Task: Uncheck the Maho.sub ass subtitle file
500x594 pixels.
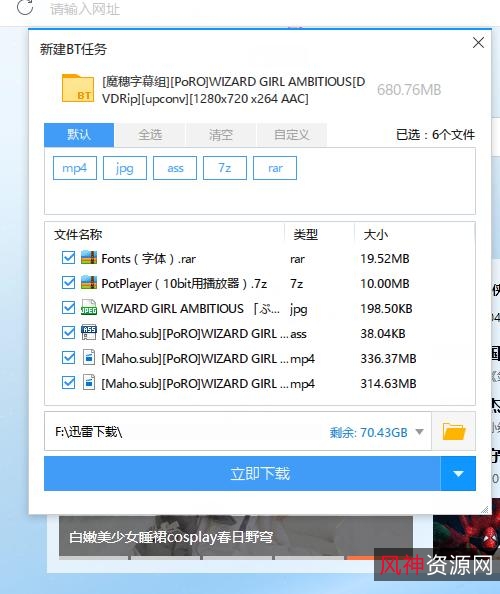Action: [69, 333]
